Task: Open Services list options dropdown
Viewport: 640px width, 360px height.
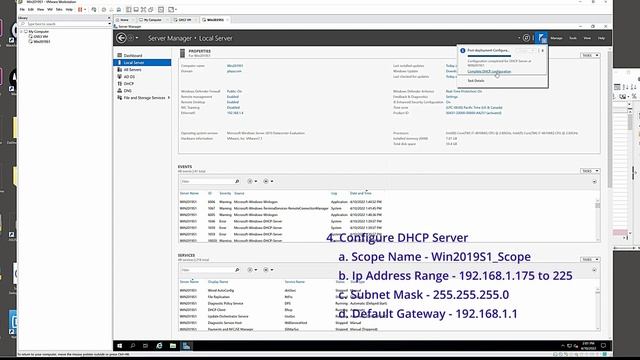Action: click(x=252, y=270)
